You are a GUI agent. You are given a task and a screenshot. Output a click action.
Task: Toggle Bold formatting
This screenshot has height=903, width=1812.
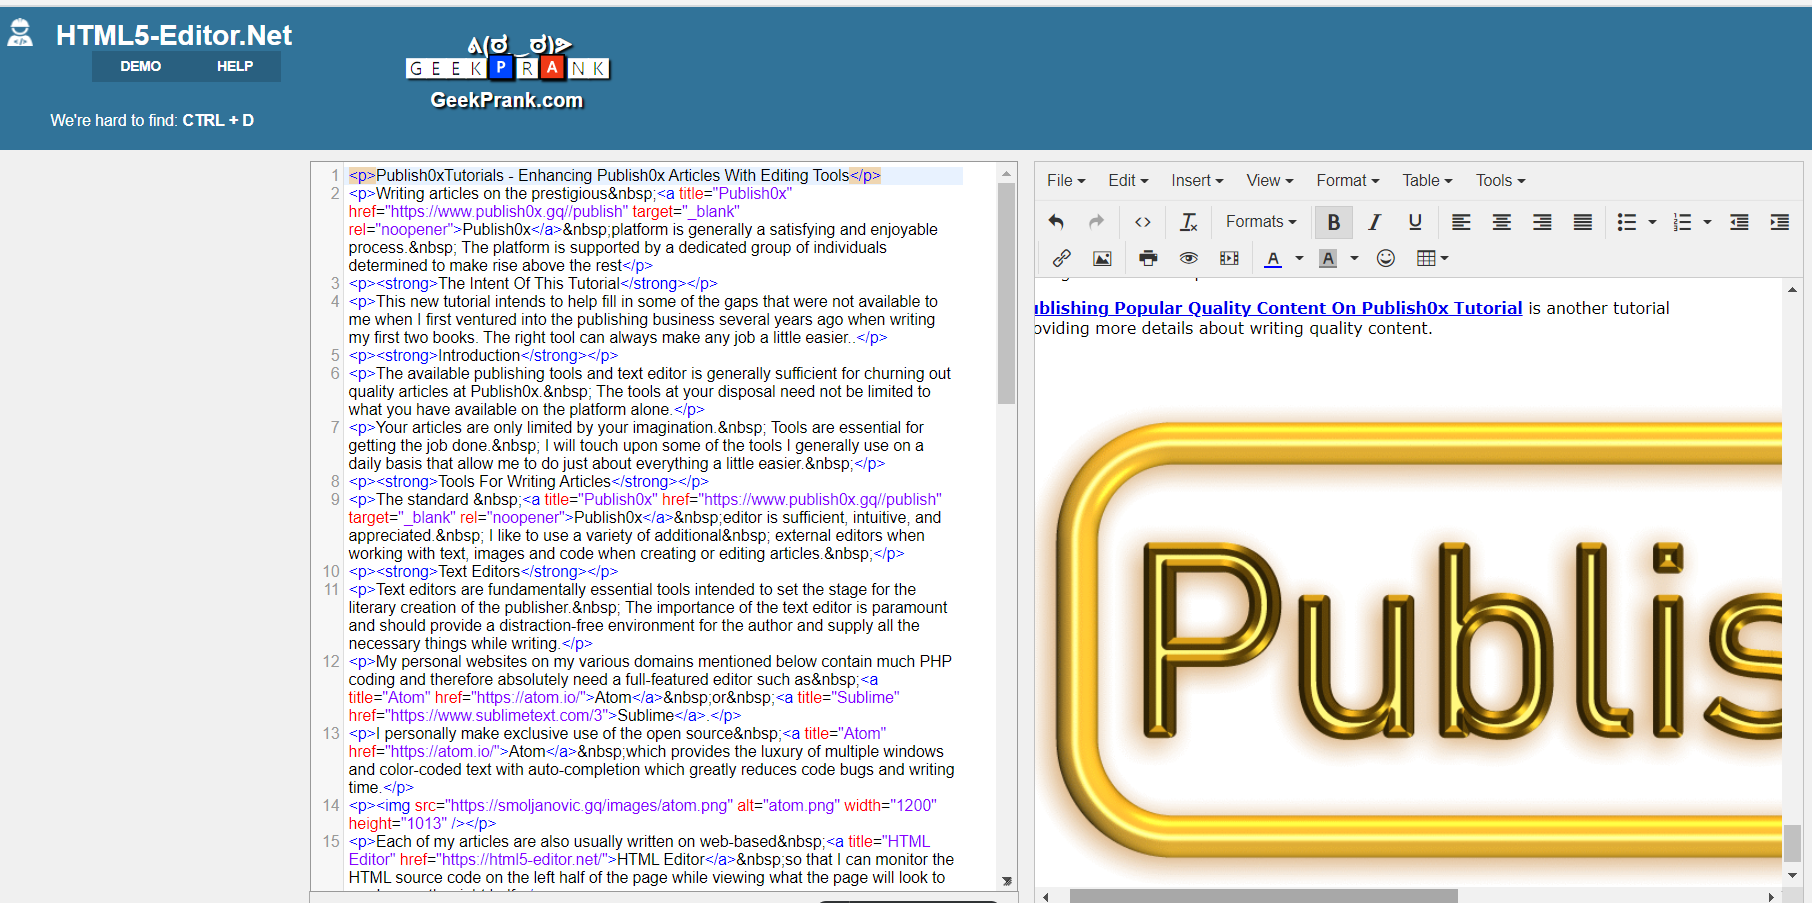1333,221
